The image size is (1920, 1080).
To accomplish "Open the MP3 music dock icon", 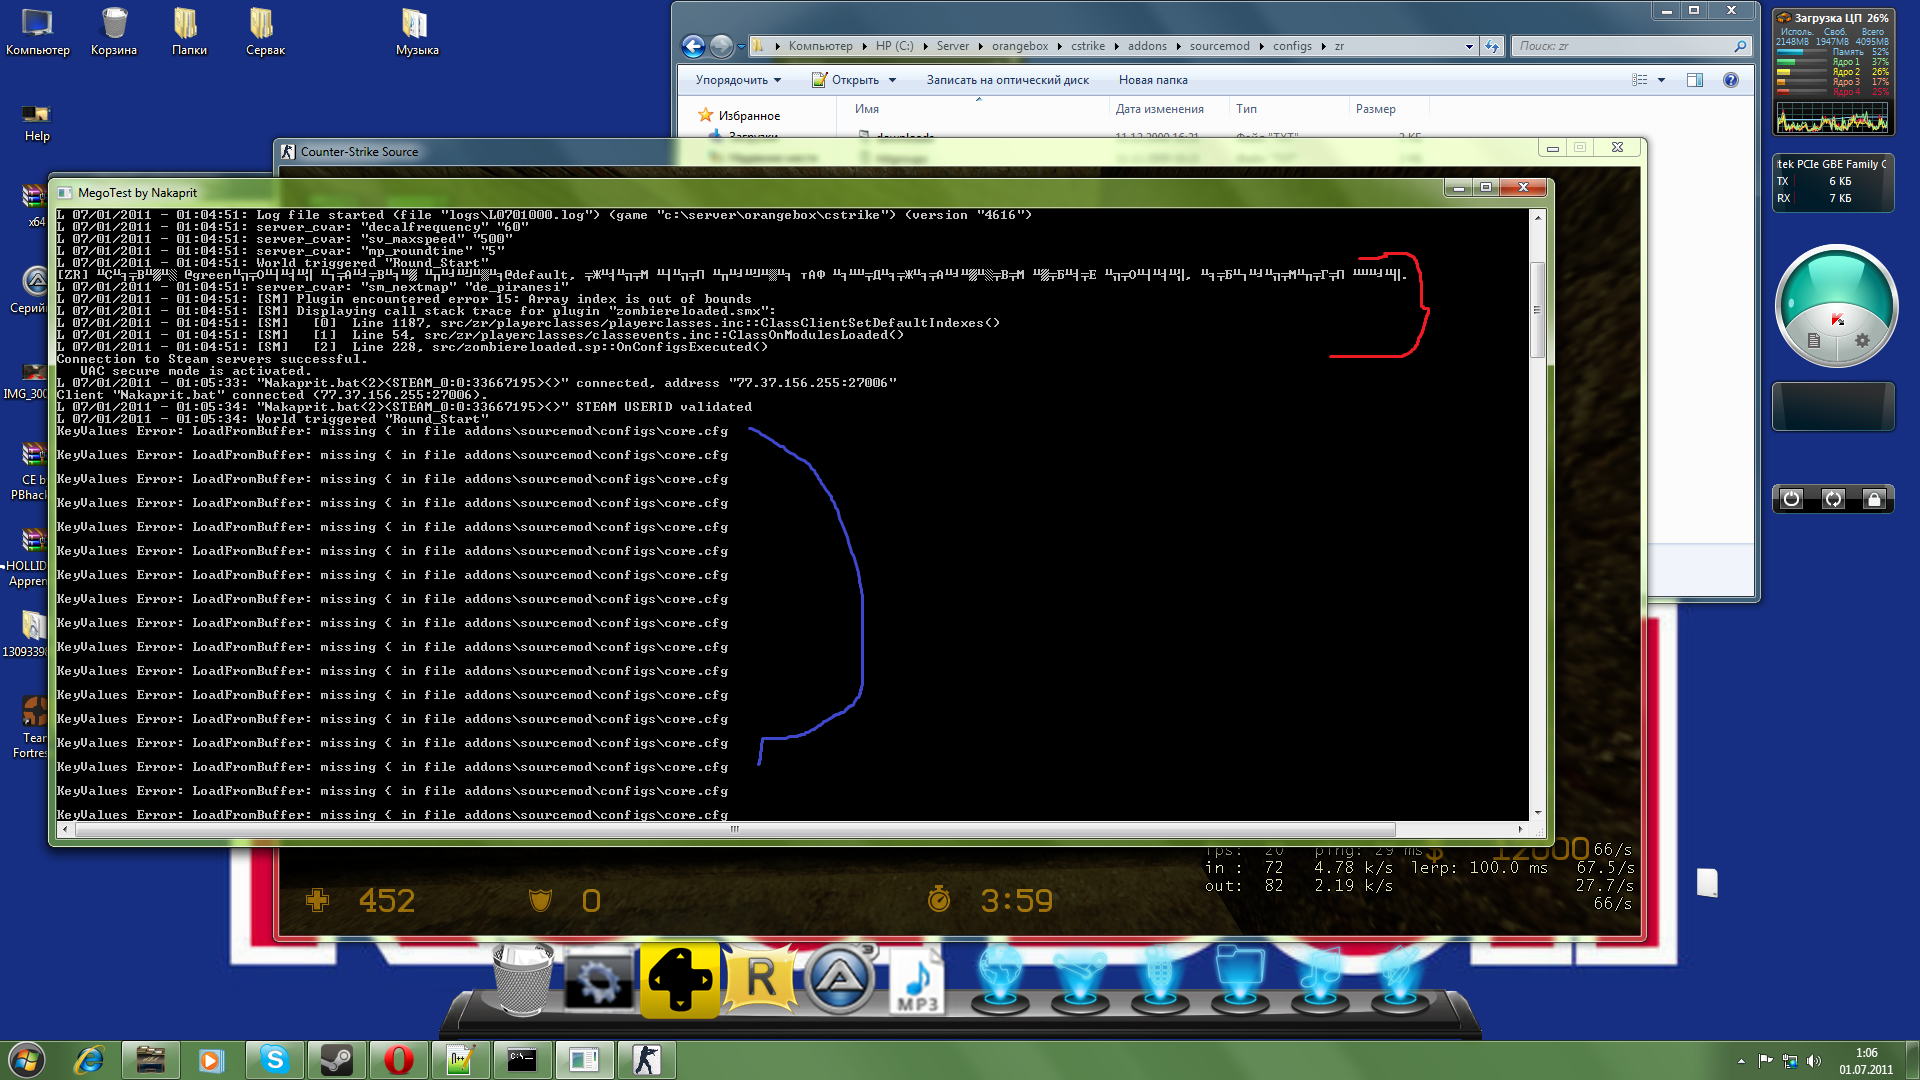I will click(x=917, y=982).
